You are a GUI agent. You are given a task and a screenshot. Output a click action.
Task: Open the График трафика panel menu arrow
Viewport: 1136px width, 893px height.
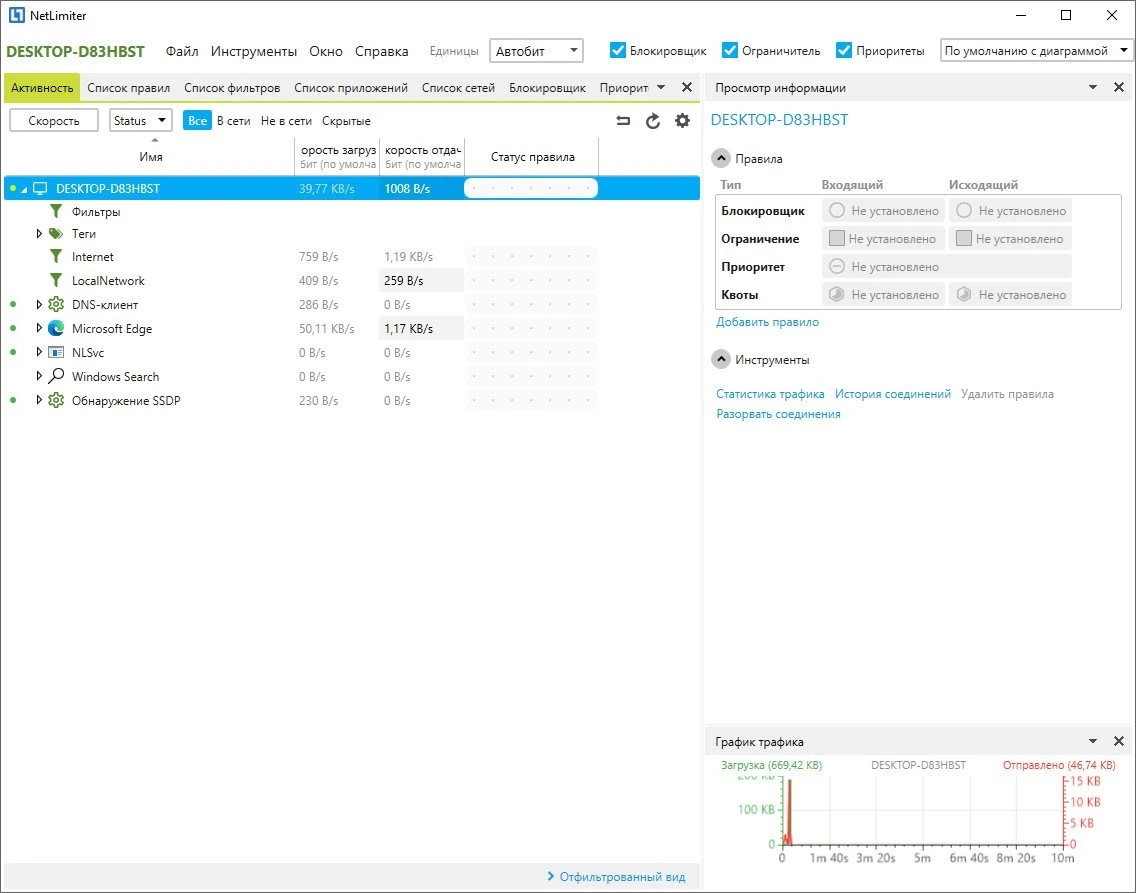(x=1093, y=741)
